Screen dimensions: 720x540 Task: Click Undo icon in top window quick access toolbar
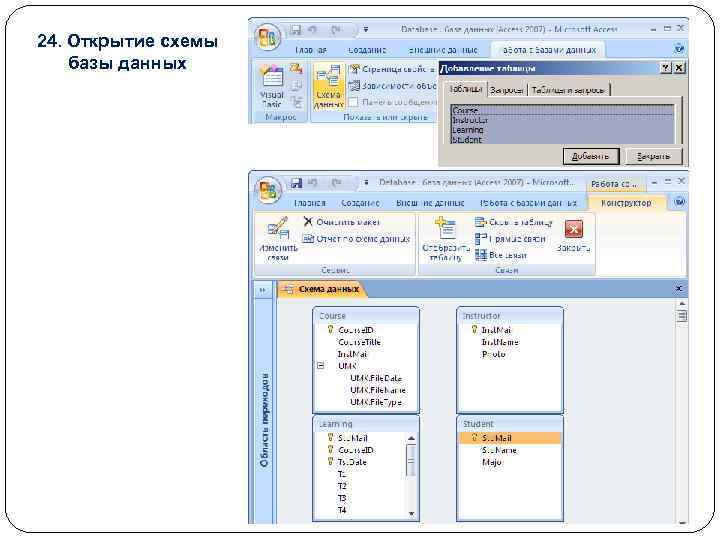point(314,30)
